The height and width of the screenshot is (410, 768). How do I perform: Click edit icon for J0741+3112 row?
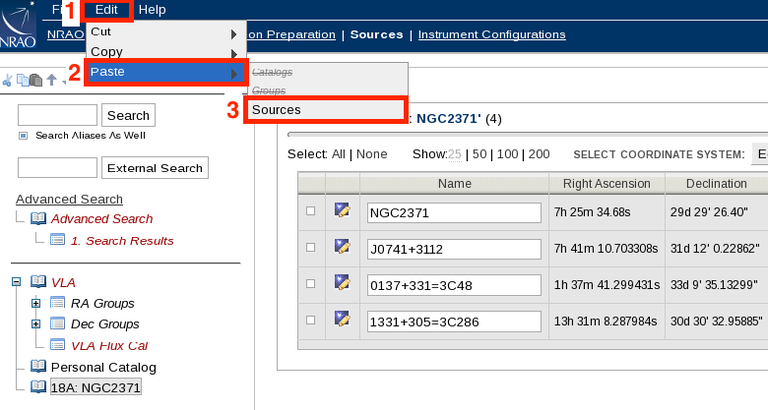point(342,246)
